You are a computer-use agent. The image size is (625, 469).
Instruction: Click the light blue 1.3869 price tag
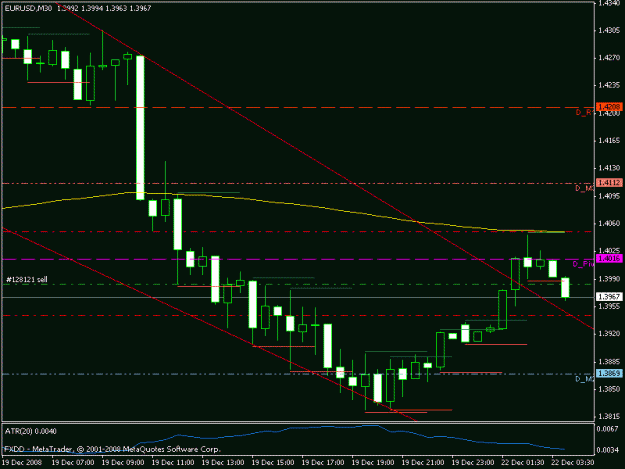tap(609, 373)
